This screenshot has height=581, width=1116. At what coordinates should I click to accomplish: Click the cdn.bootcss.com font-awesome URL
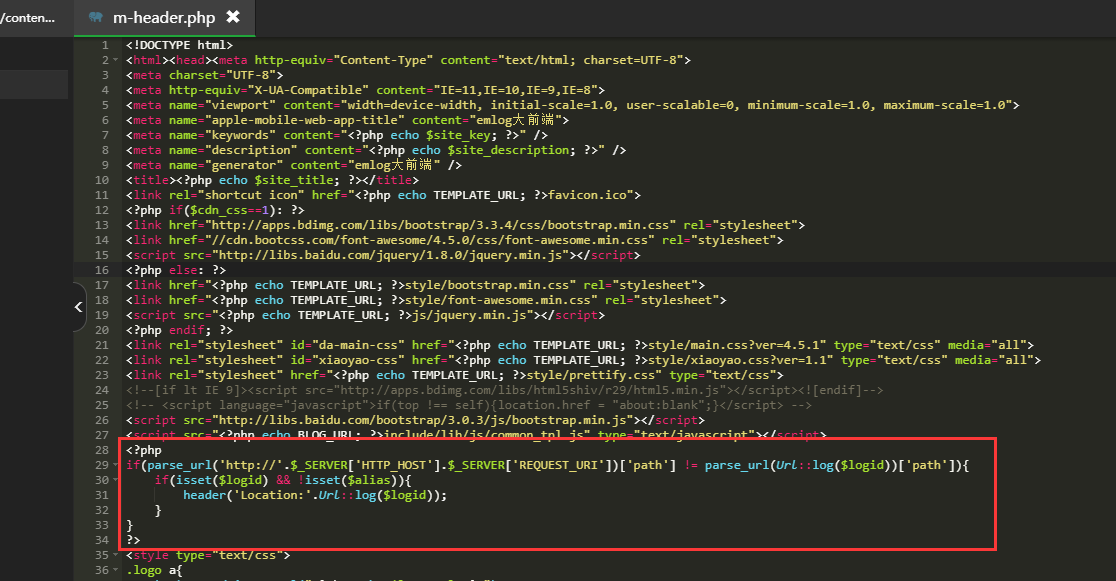tap(430, 240)
